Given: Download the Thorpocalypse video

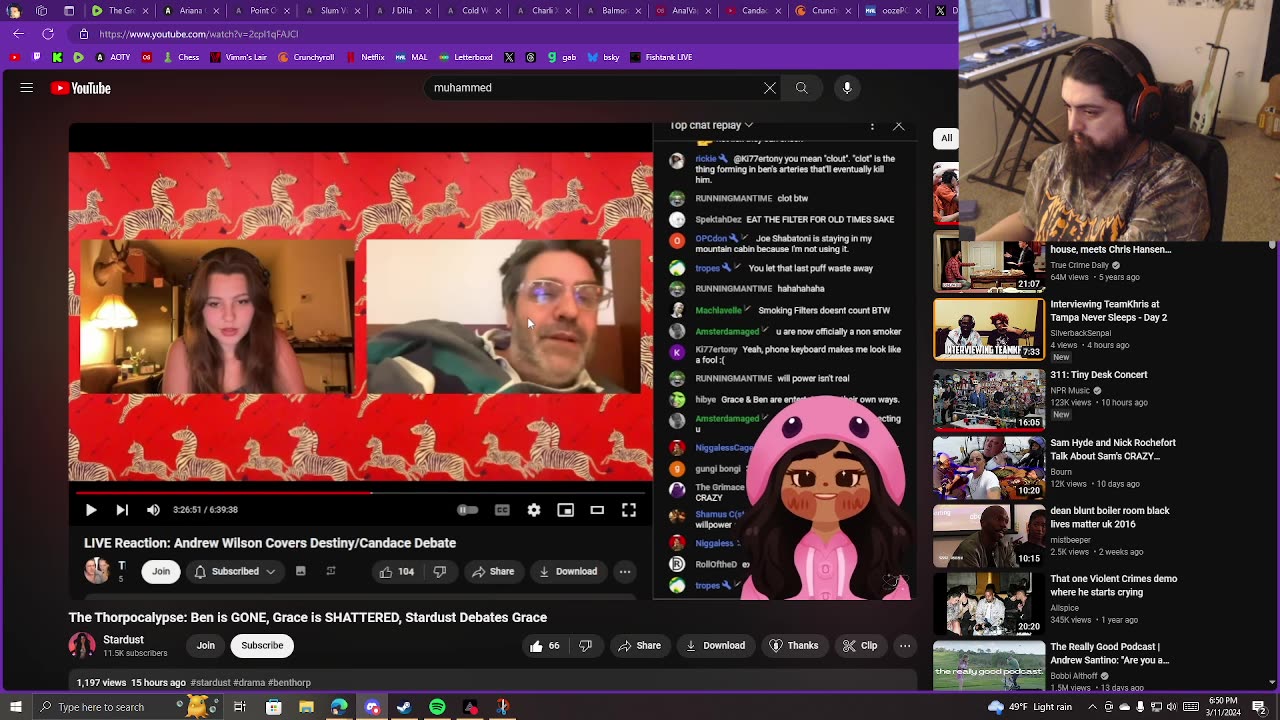Looking at the screenshot, I should tap(715, 646).
